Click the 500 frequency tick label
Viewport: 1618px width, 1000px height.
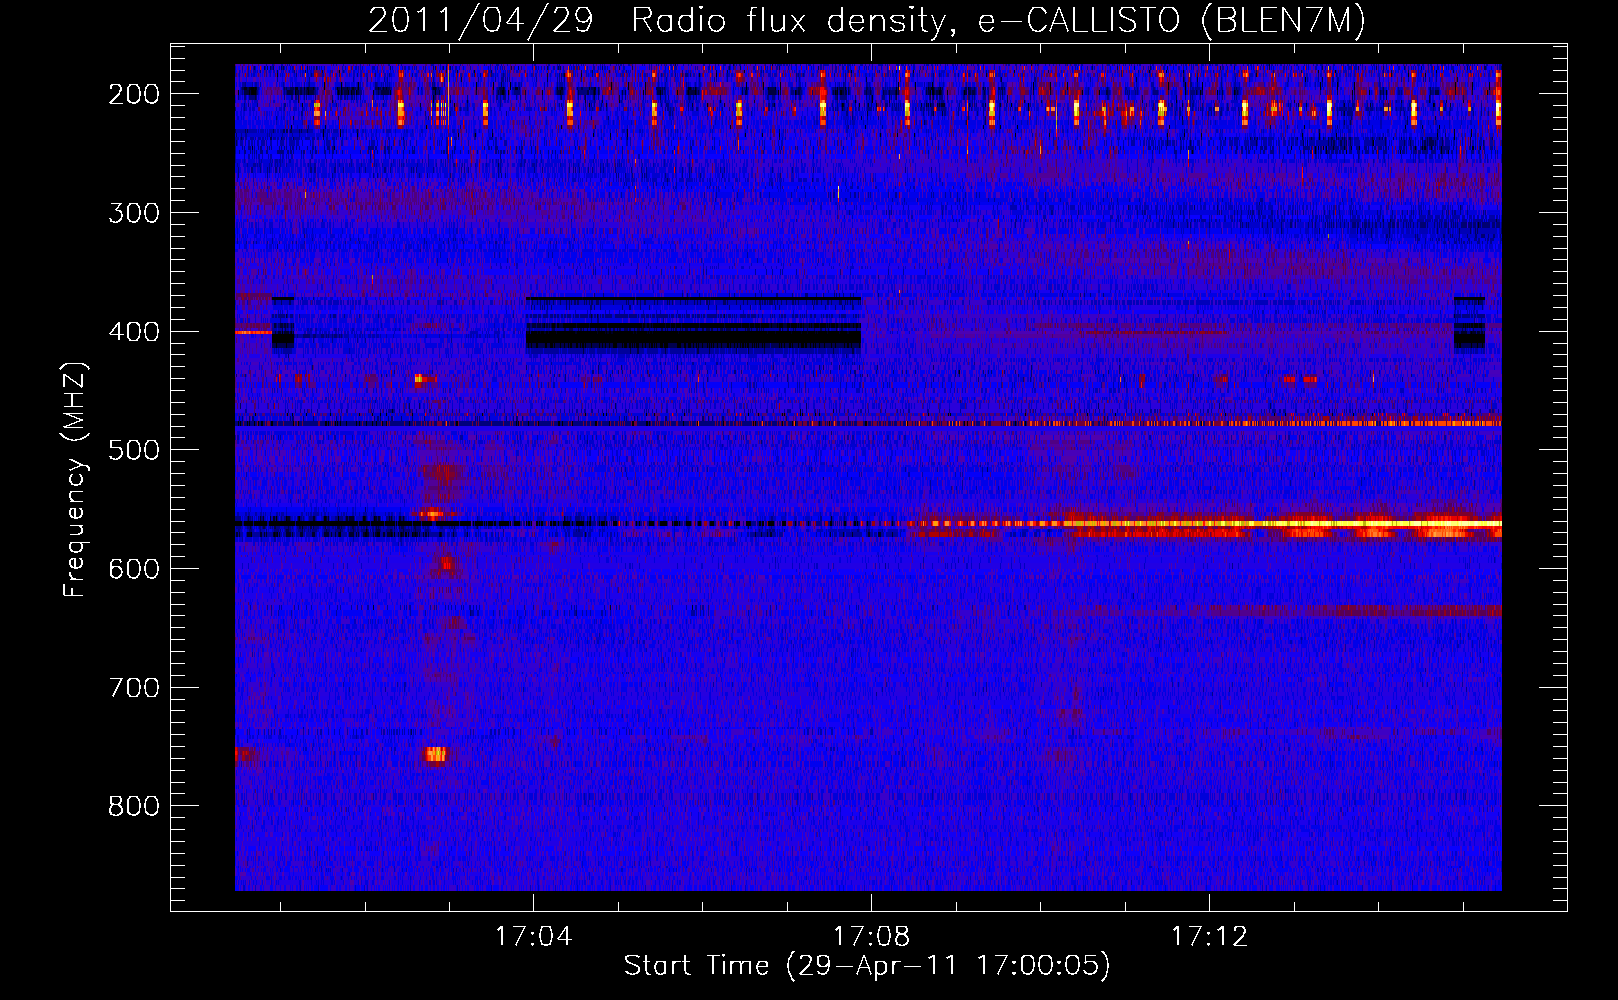coord(134,450)
